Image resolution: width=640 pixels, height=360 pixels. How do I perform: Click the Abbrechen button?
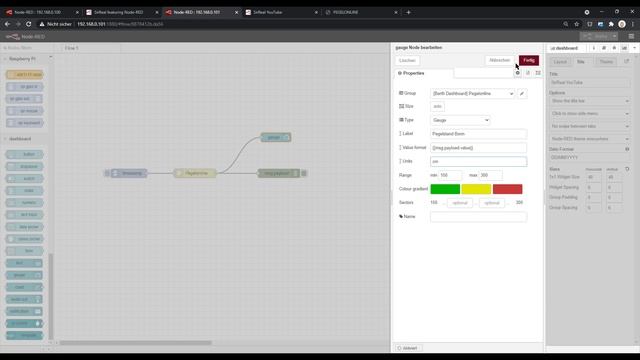(x=499, y=60)
